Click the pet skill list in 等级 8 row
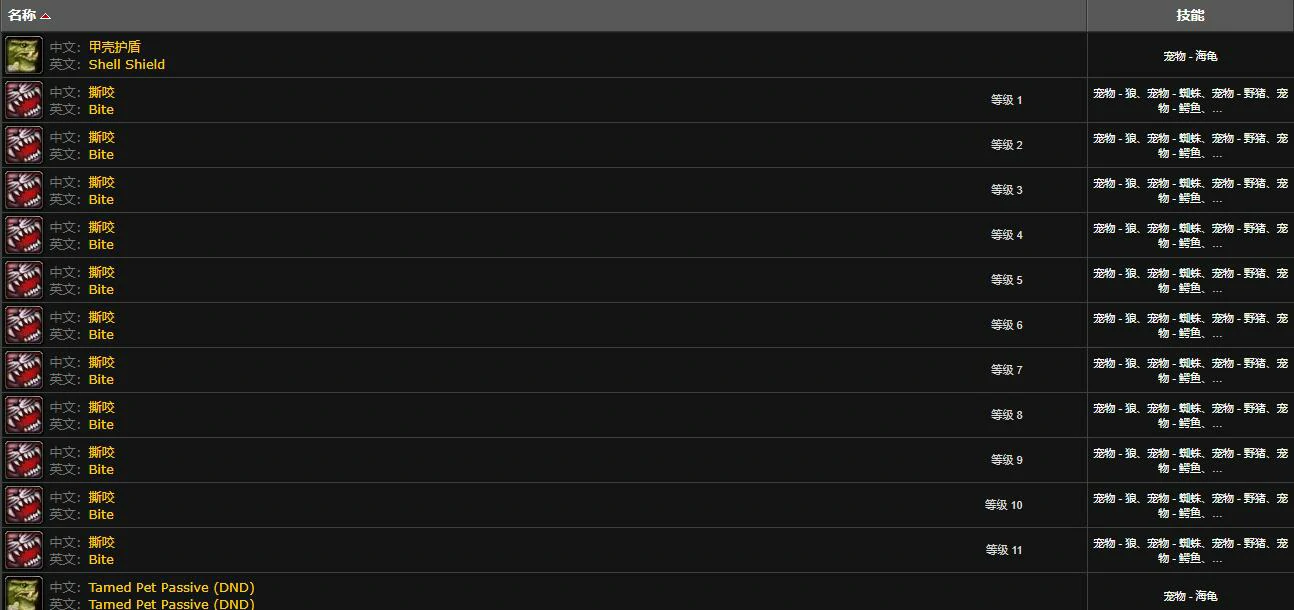Viewport: 1294px width, 610px height. coord(1190,415)
